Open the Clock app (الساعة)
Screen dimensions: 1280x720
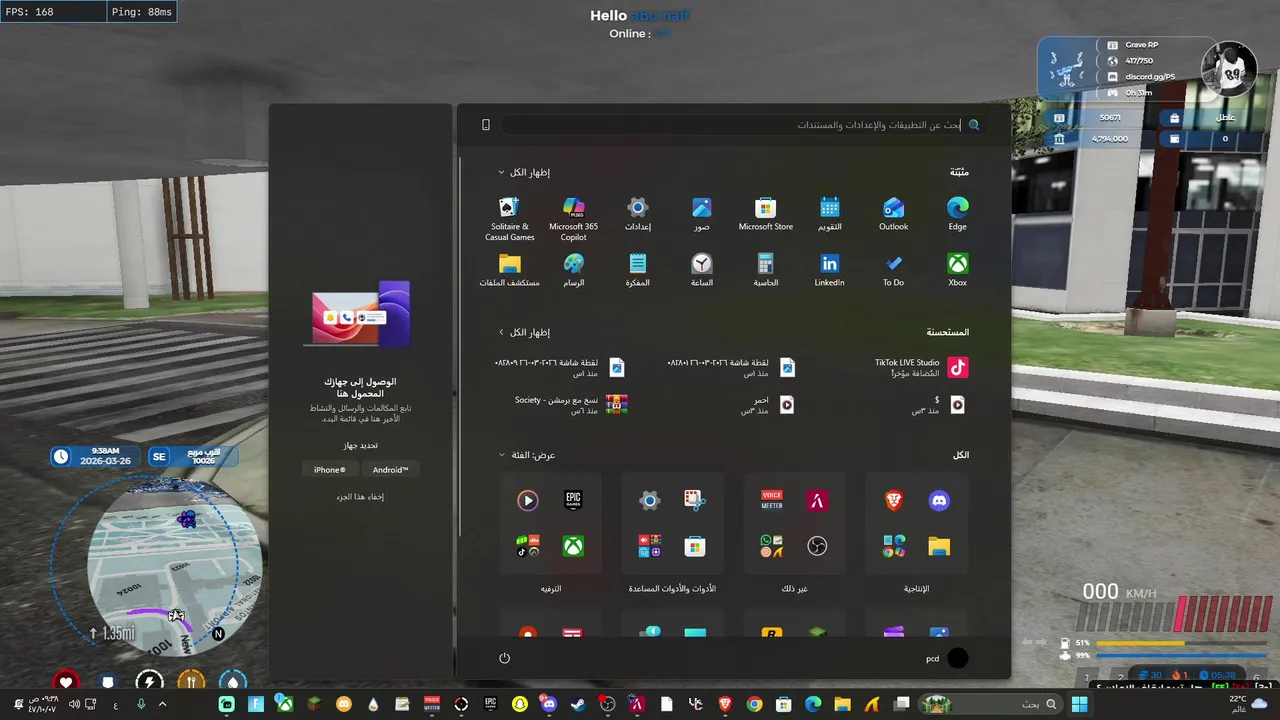coord(701,269)
